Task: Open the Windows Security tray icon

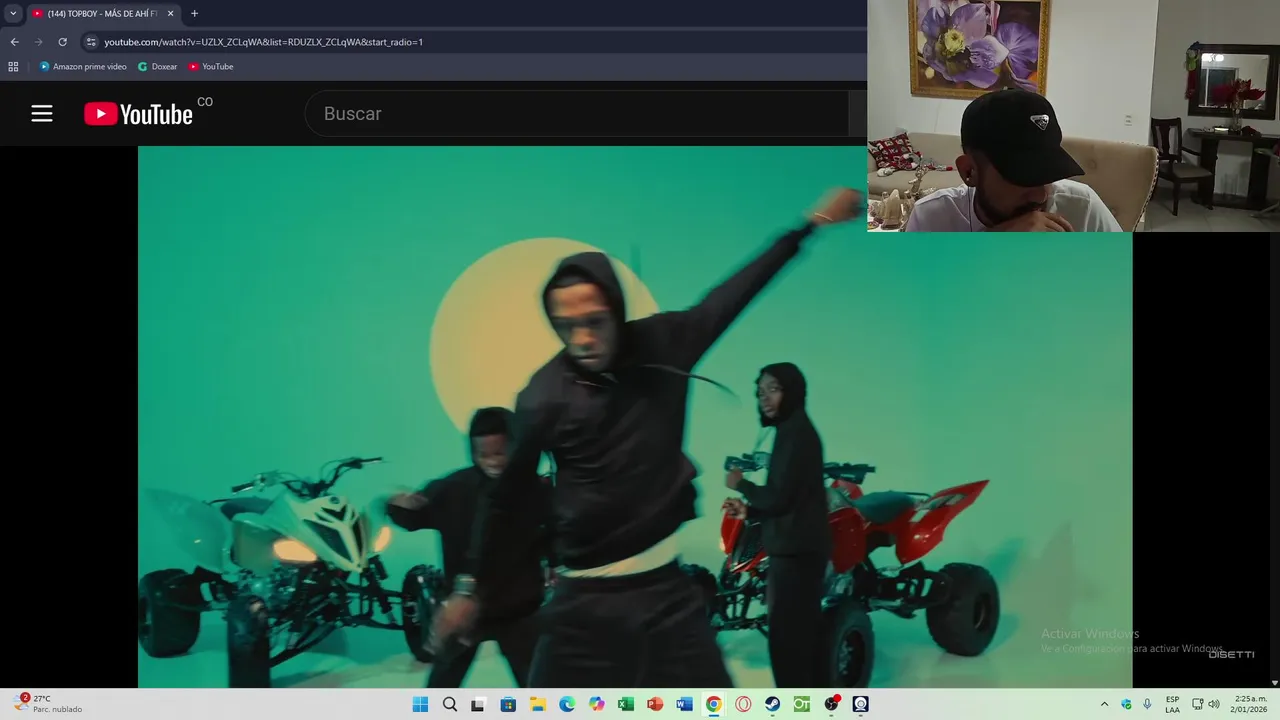Action: click(x=1126, y=704)
